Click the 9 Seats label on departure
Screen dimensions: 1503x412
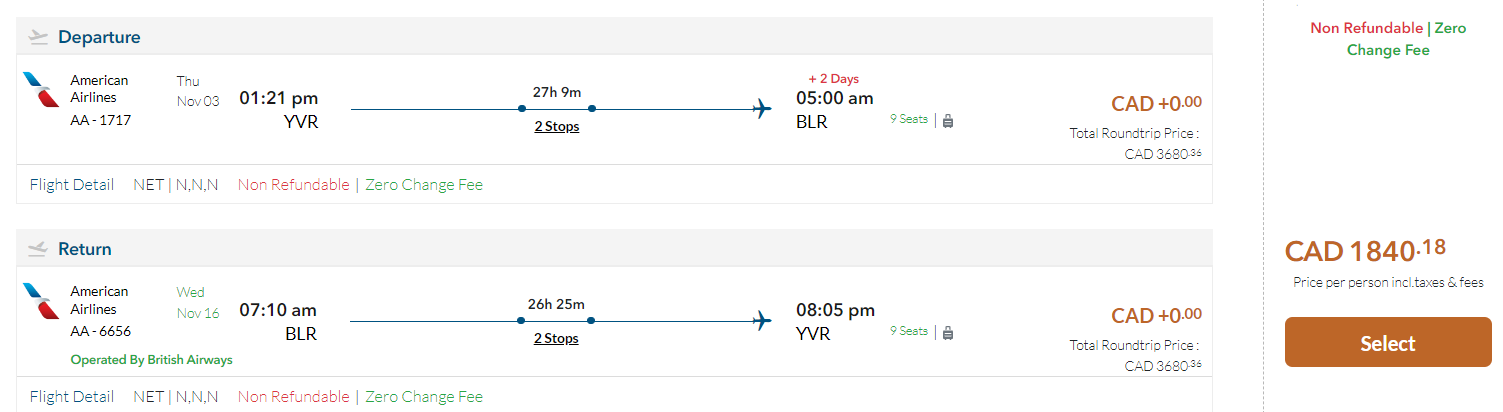(x=909, y=119)
